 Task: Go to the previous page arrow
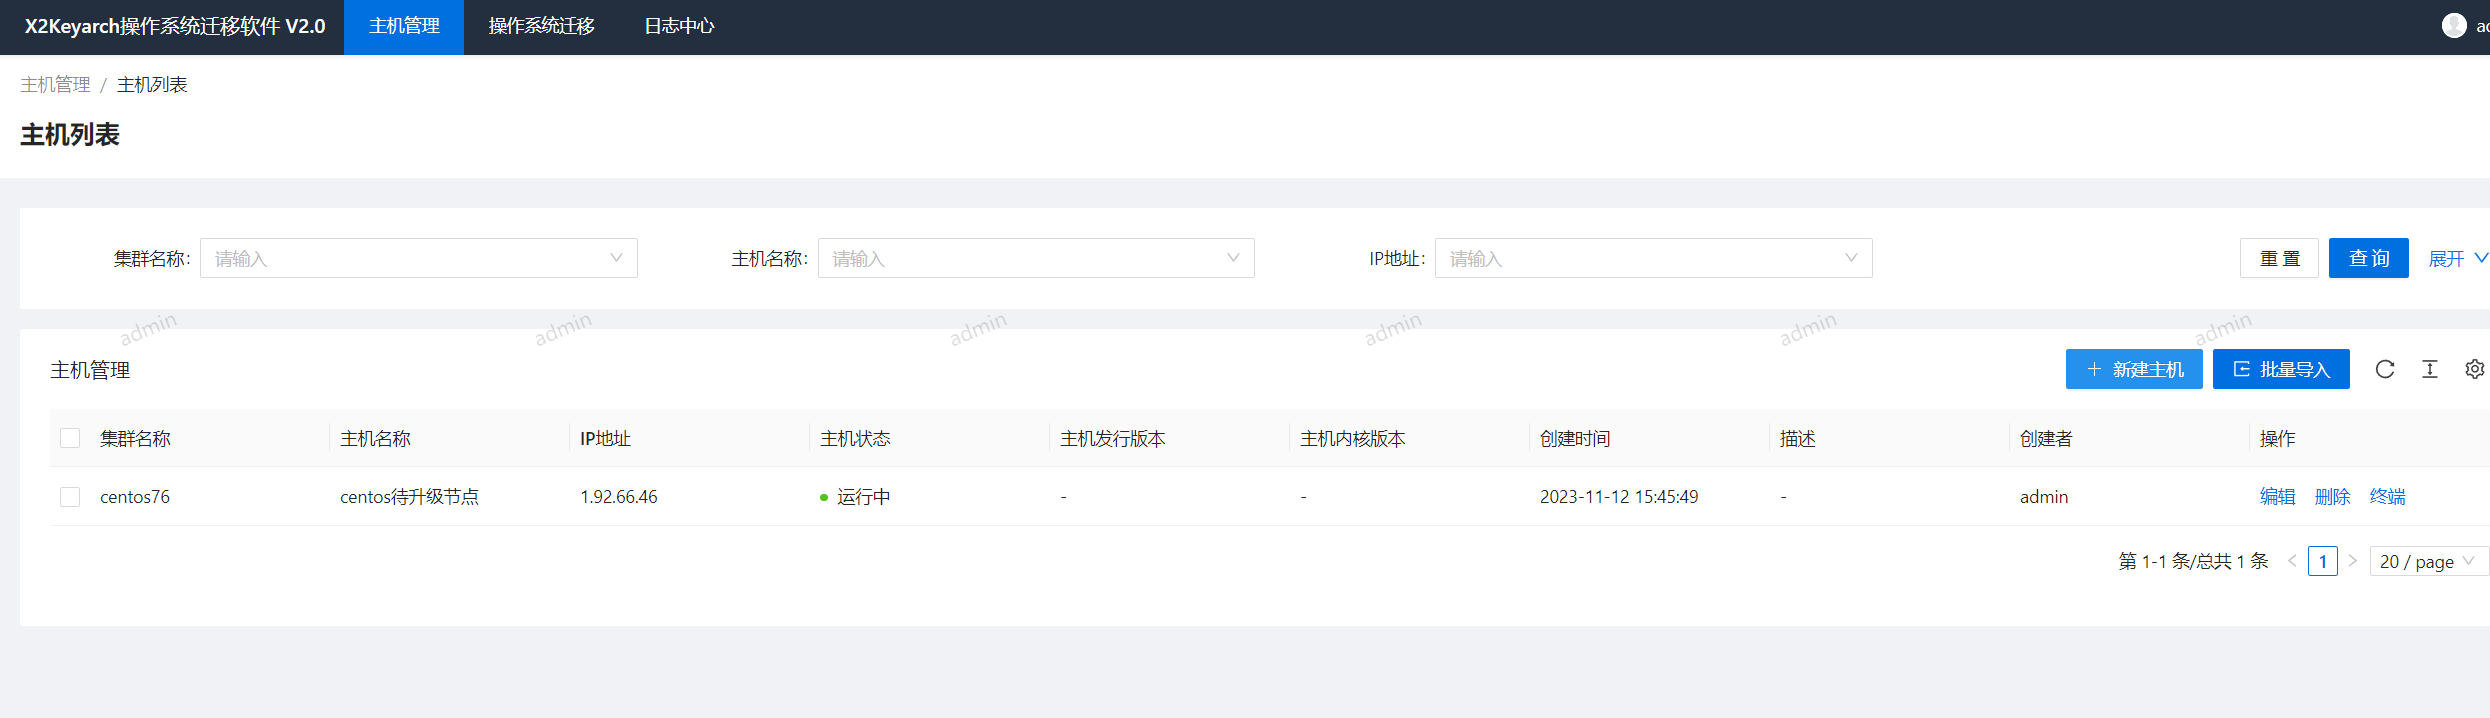point(2292,561)
